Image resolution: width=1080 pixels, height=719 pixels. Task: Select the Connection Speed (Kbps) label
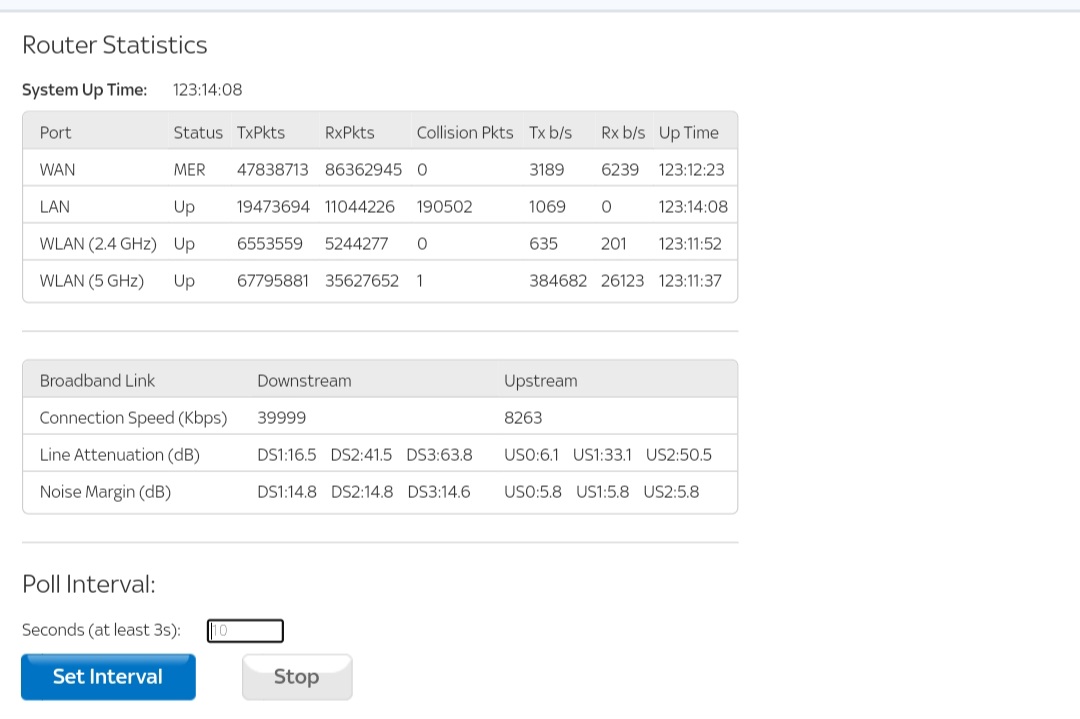(x=133, y=418)
